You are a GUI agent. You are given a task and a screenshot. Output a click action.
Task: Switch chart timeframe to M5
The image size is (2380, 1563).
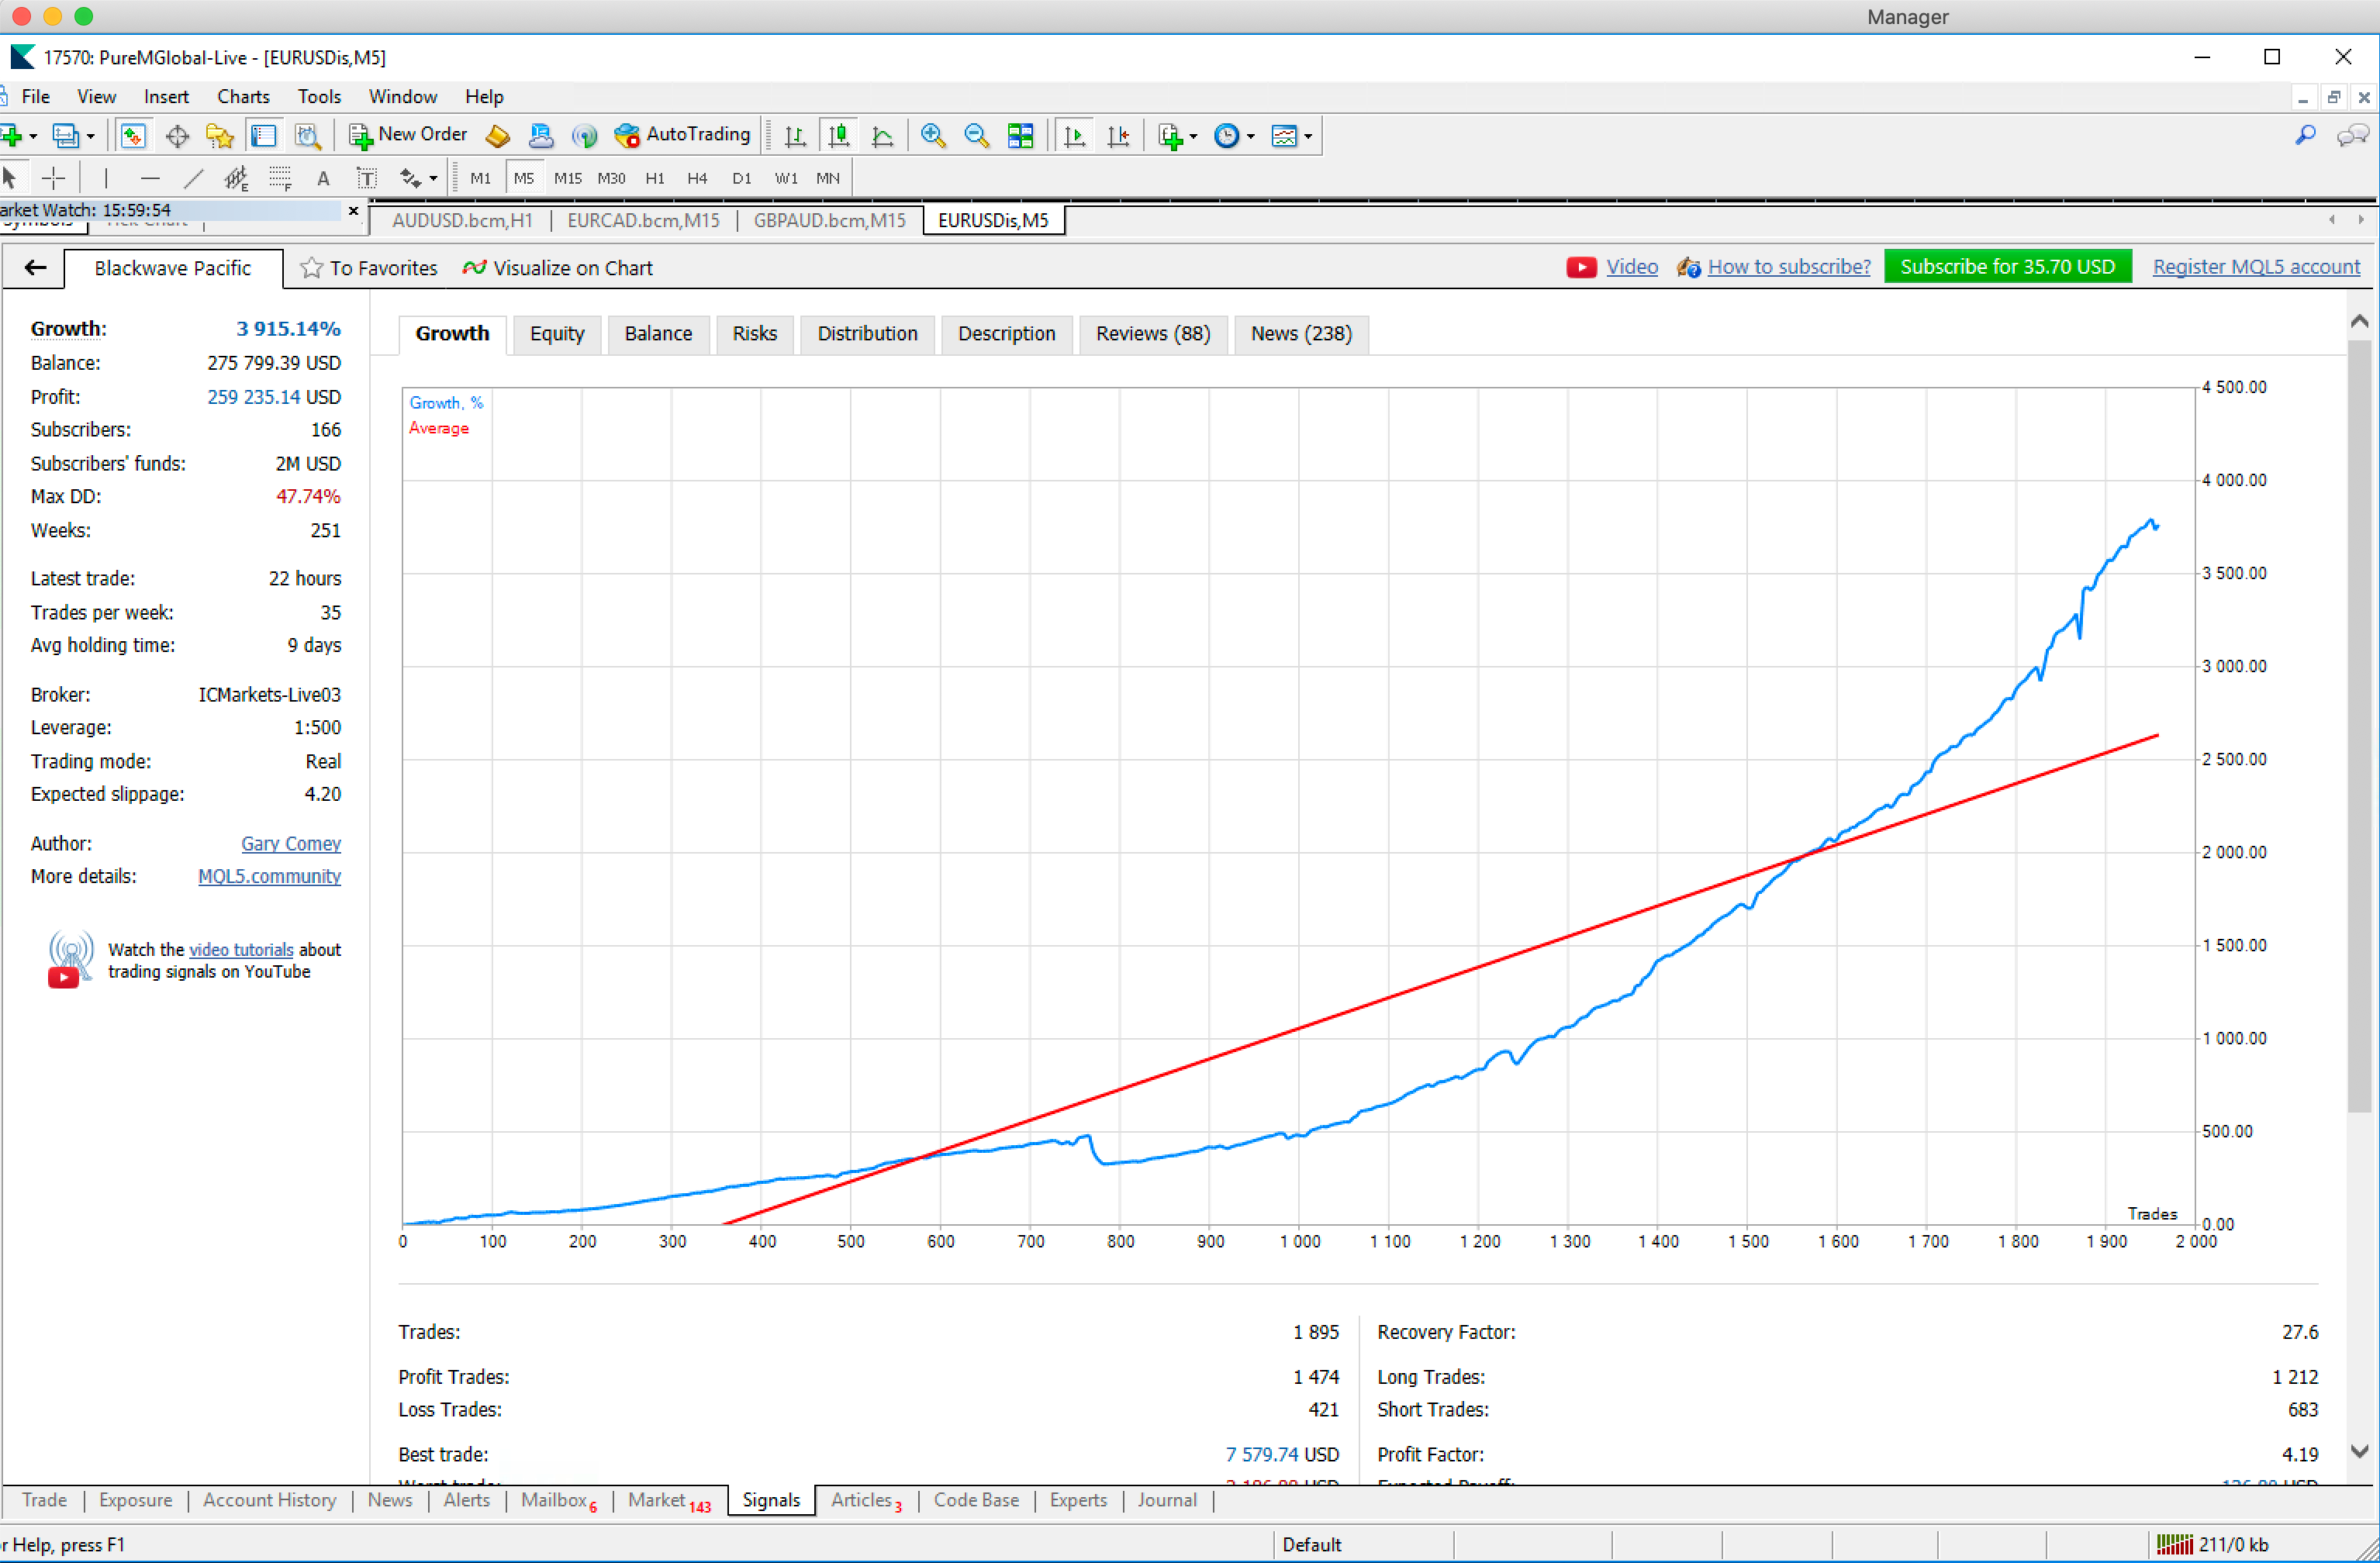coord(524,179)
